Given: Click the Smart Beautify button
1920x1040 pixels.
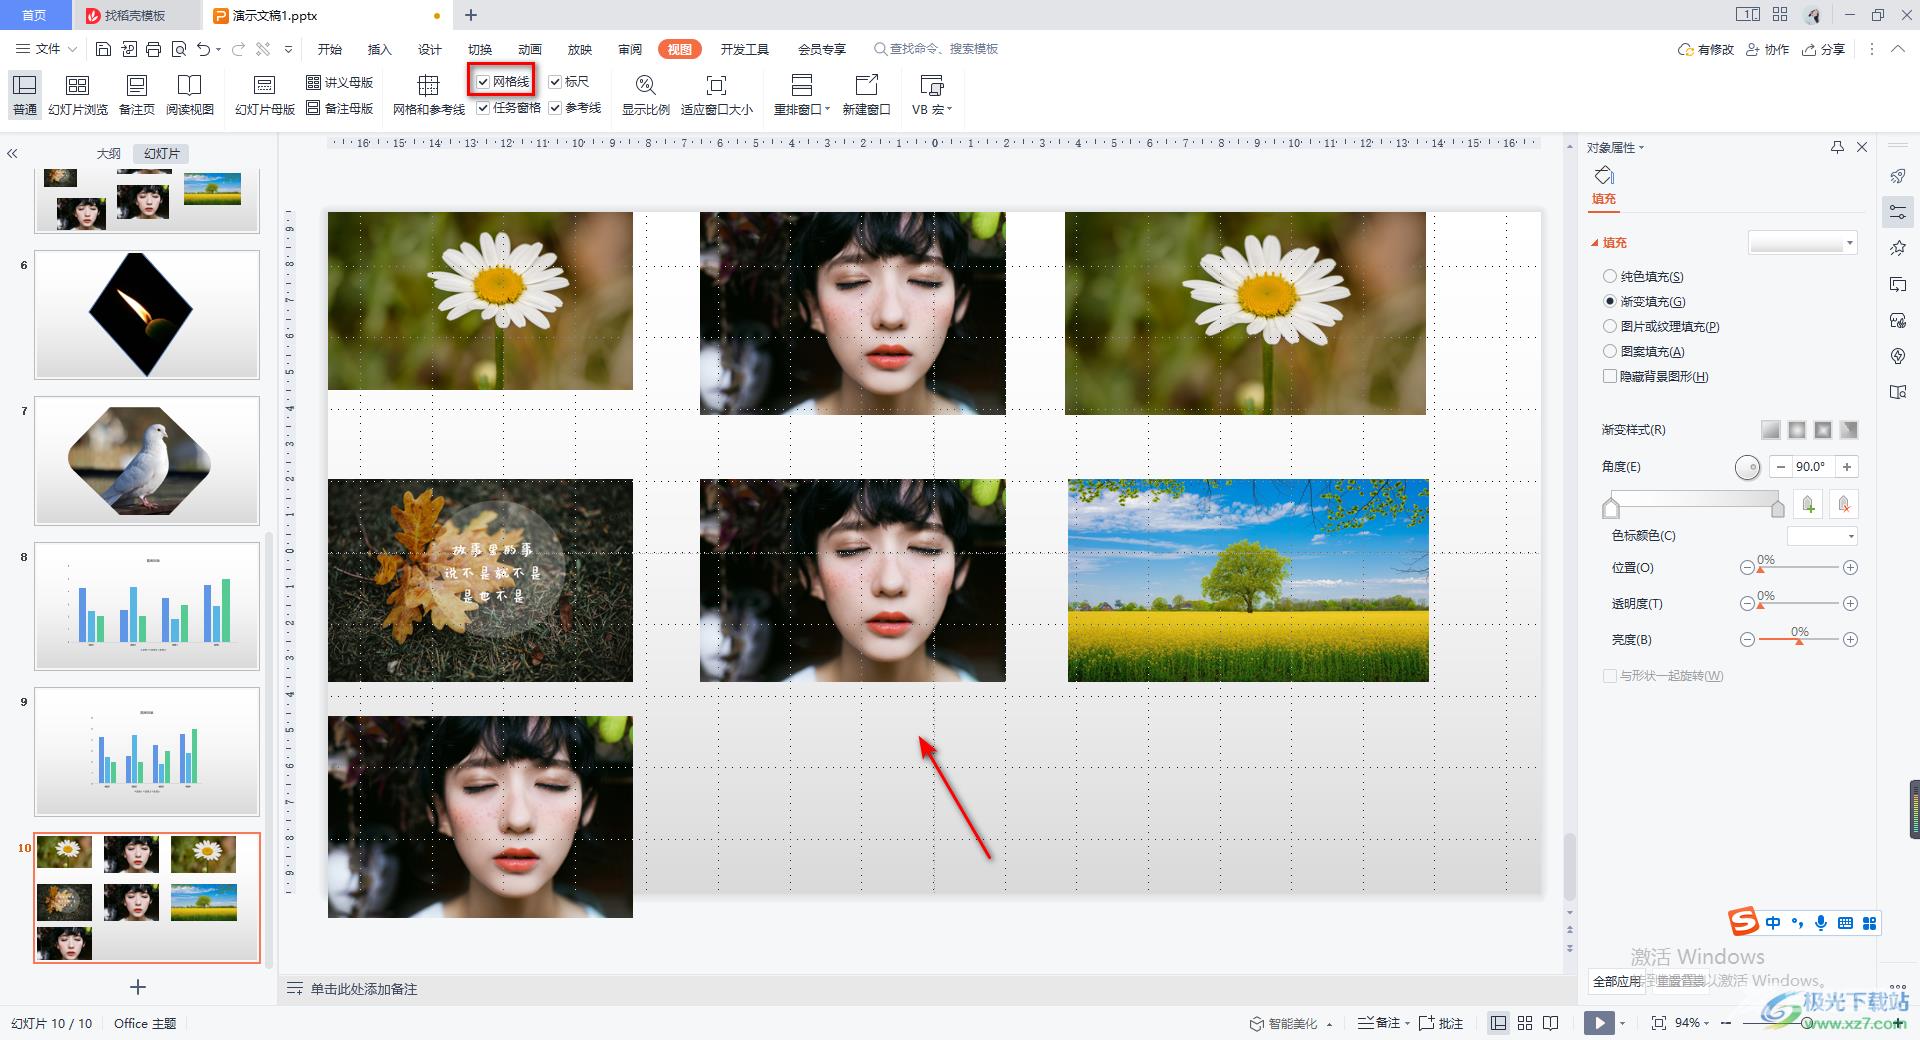Looking at the screenshot, I should coord(1291,1023).
